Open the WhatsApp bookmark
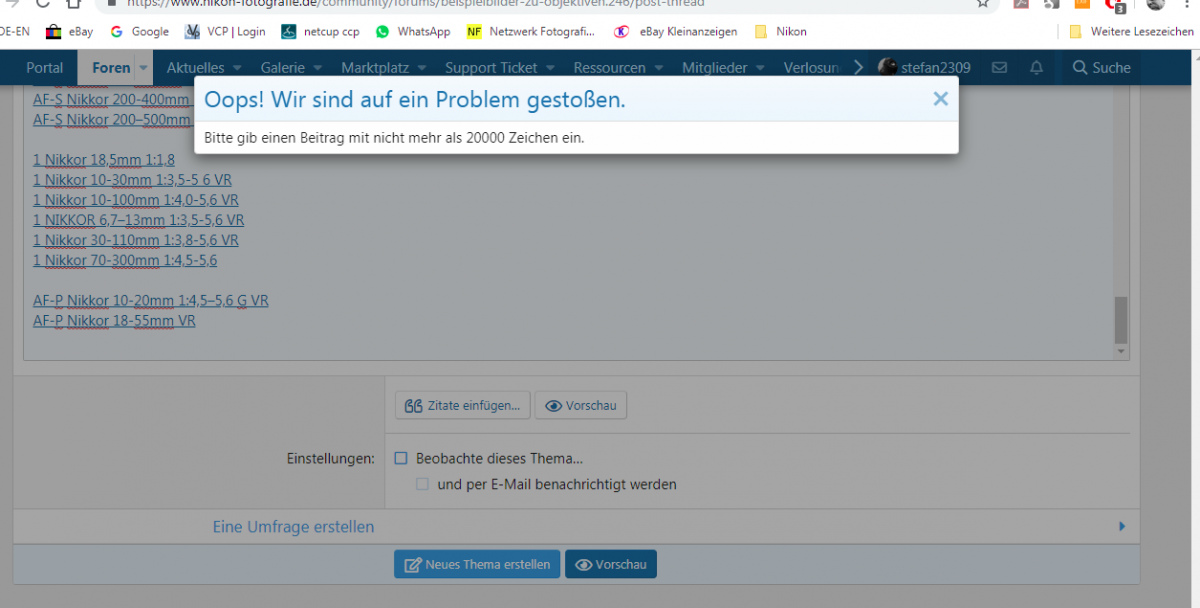This screenshot has height=608, width=1200. tap(413, 32)
